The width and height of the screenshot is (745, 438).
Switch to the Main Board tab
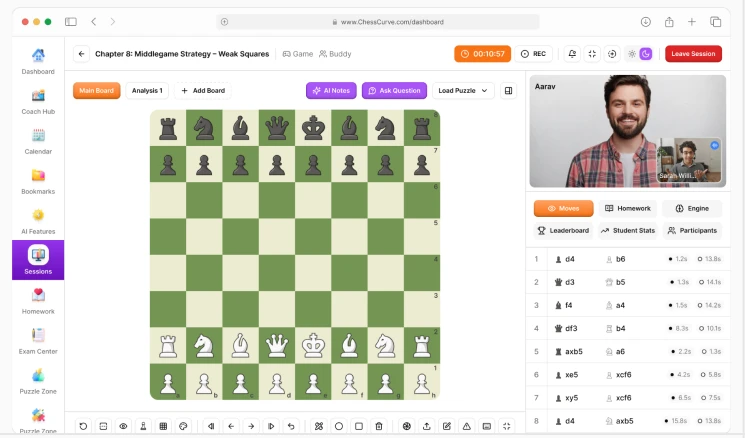pos(96,90)
